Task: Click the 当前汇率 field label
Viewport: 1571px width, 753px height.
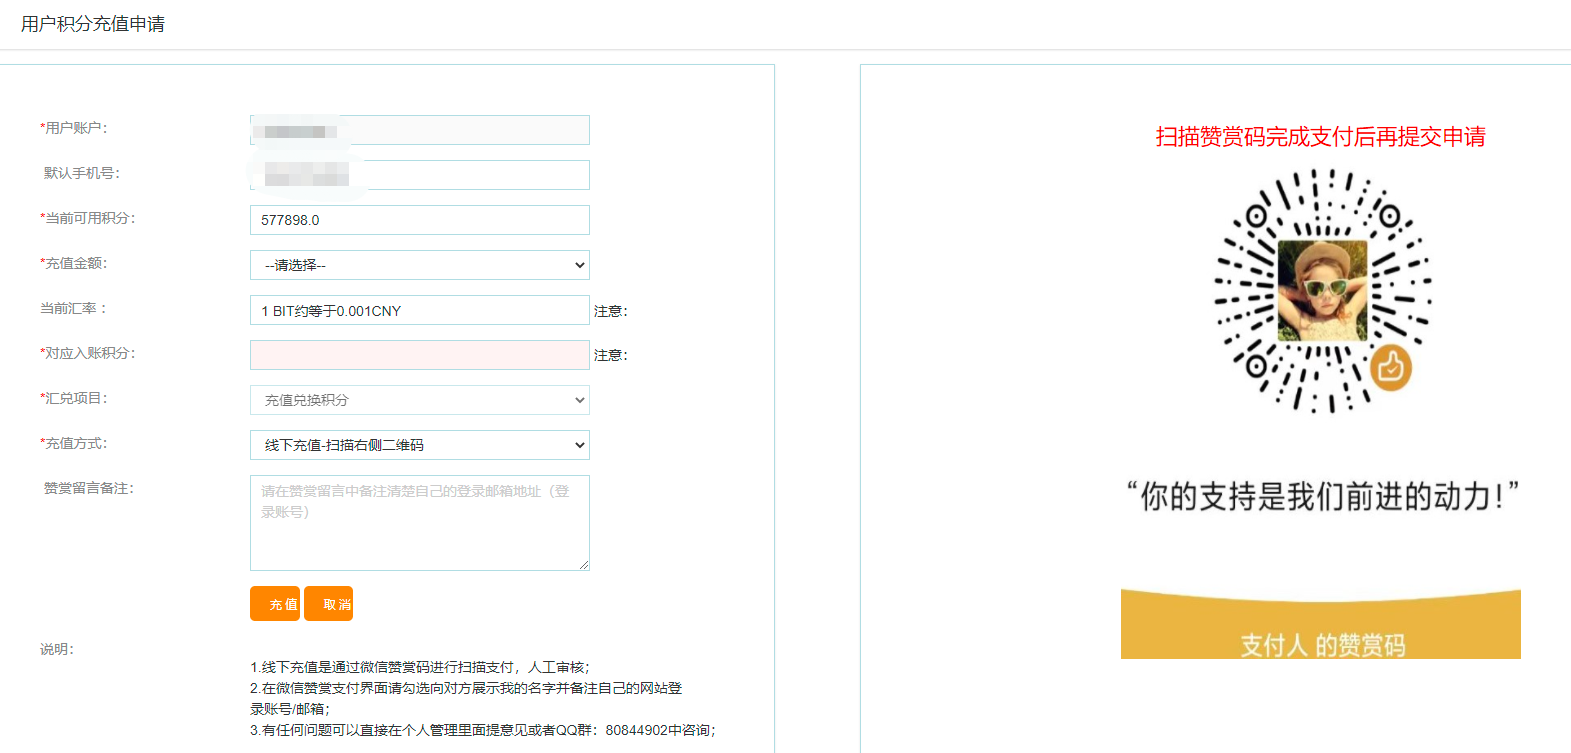Action: (73, 308)
